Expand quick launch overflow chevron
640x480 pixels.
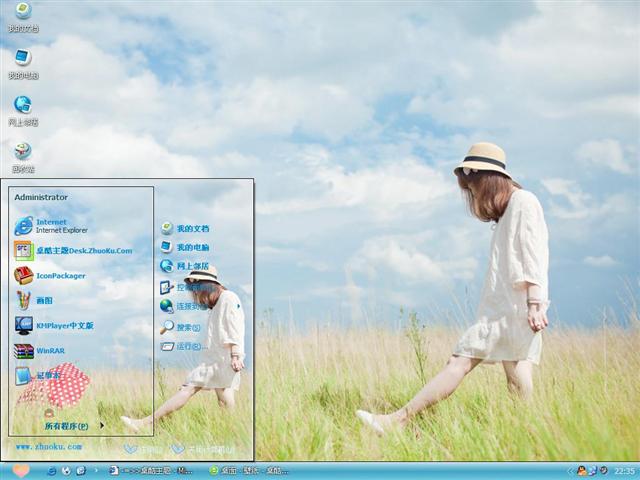[96, 471]
